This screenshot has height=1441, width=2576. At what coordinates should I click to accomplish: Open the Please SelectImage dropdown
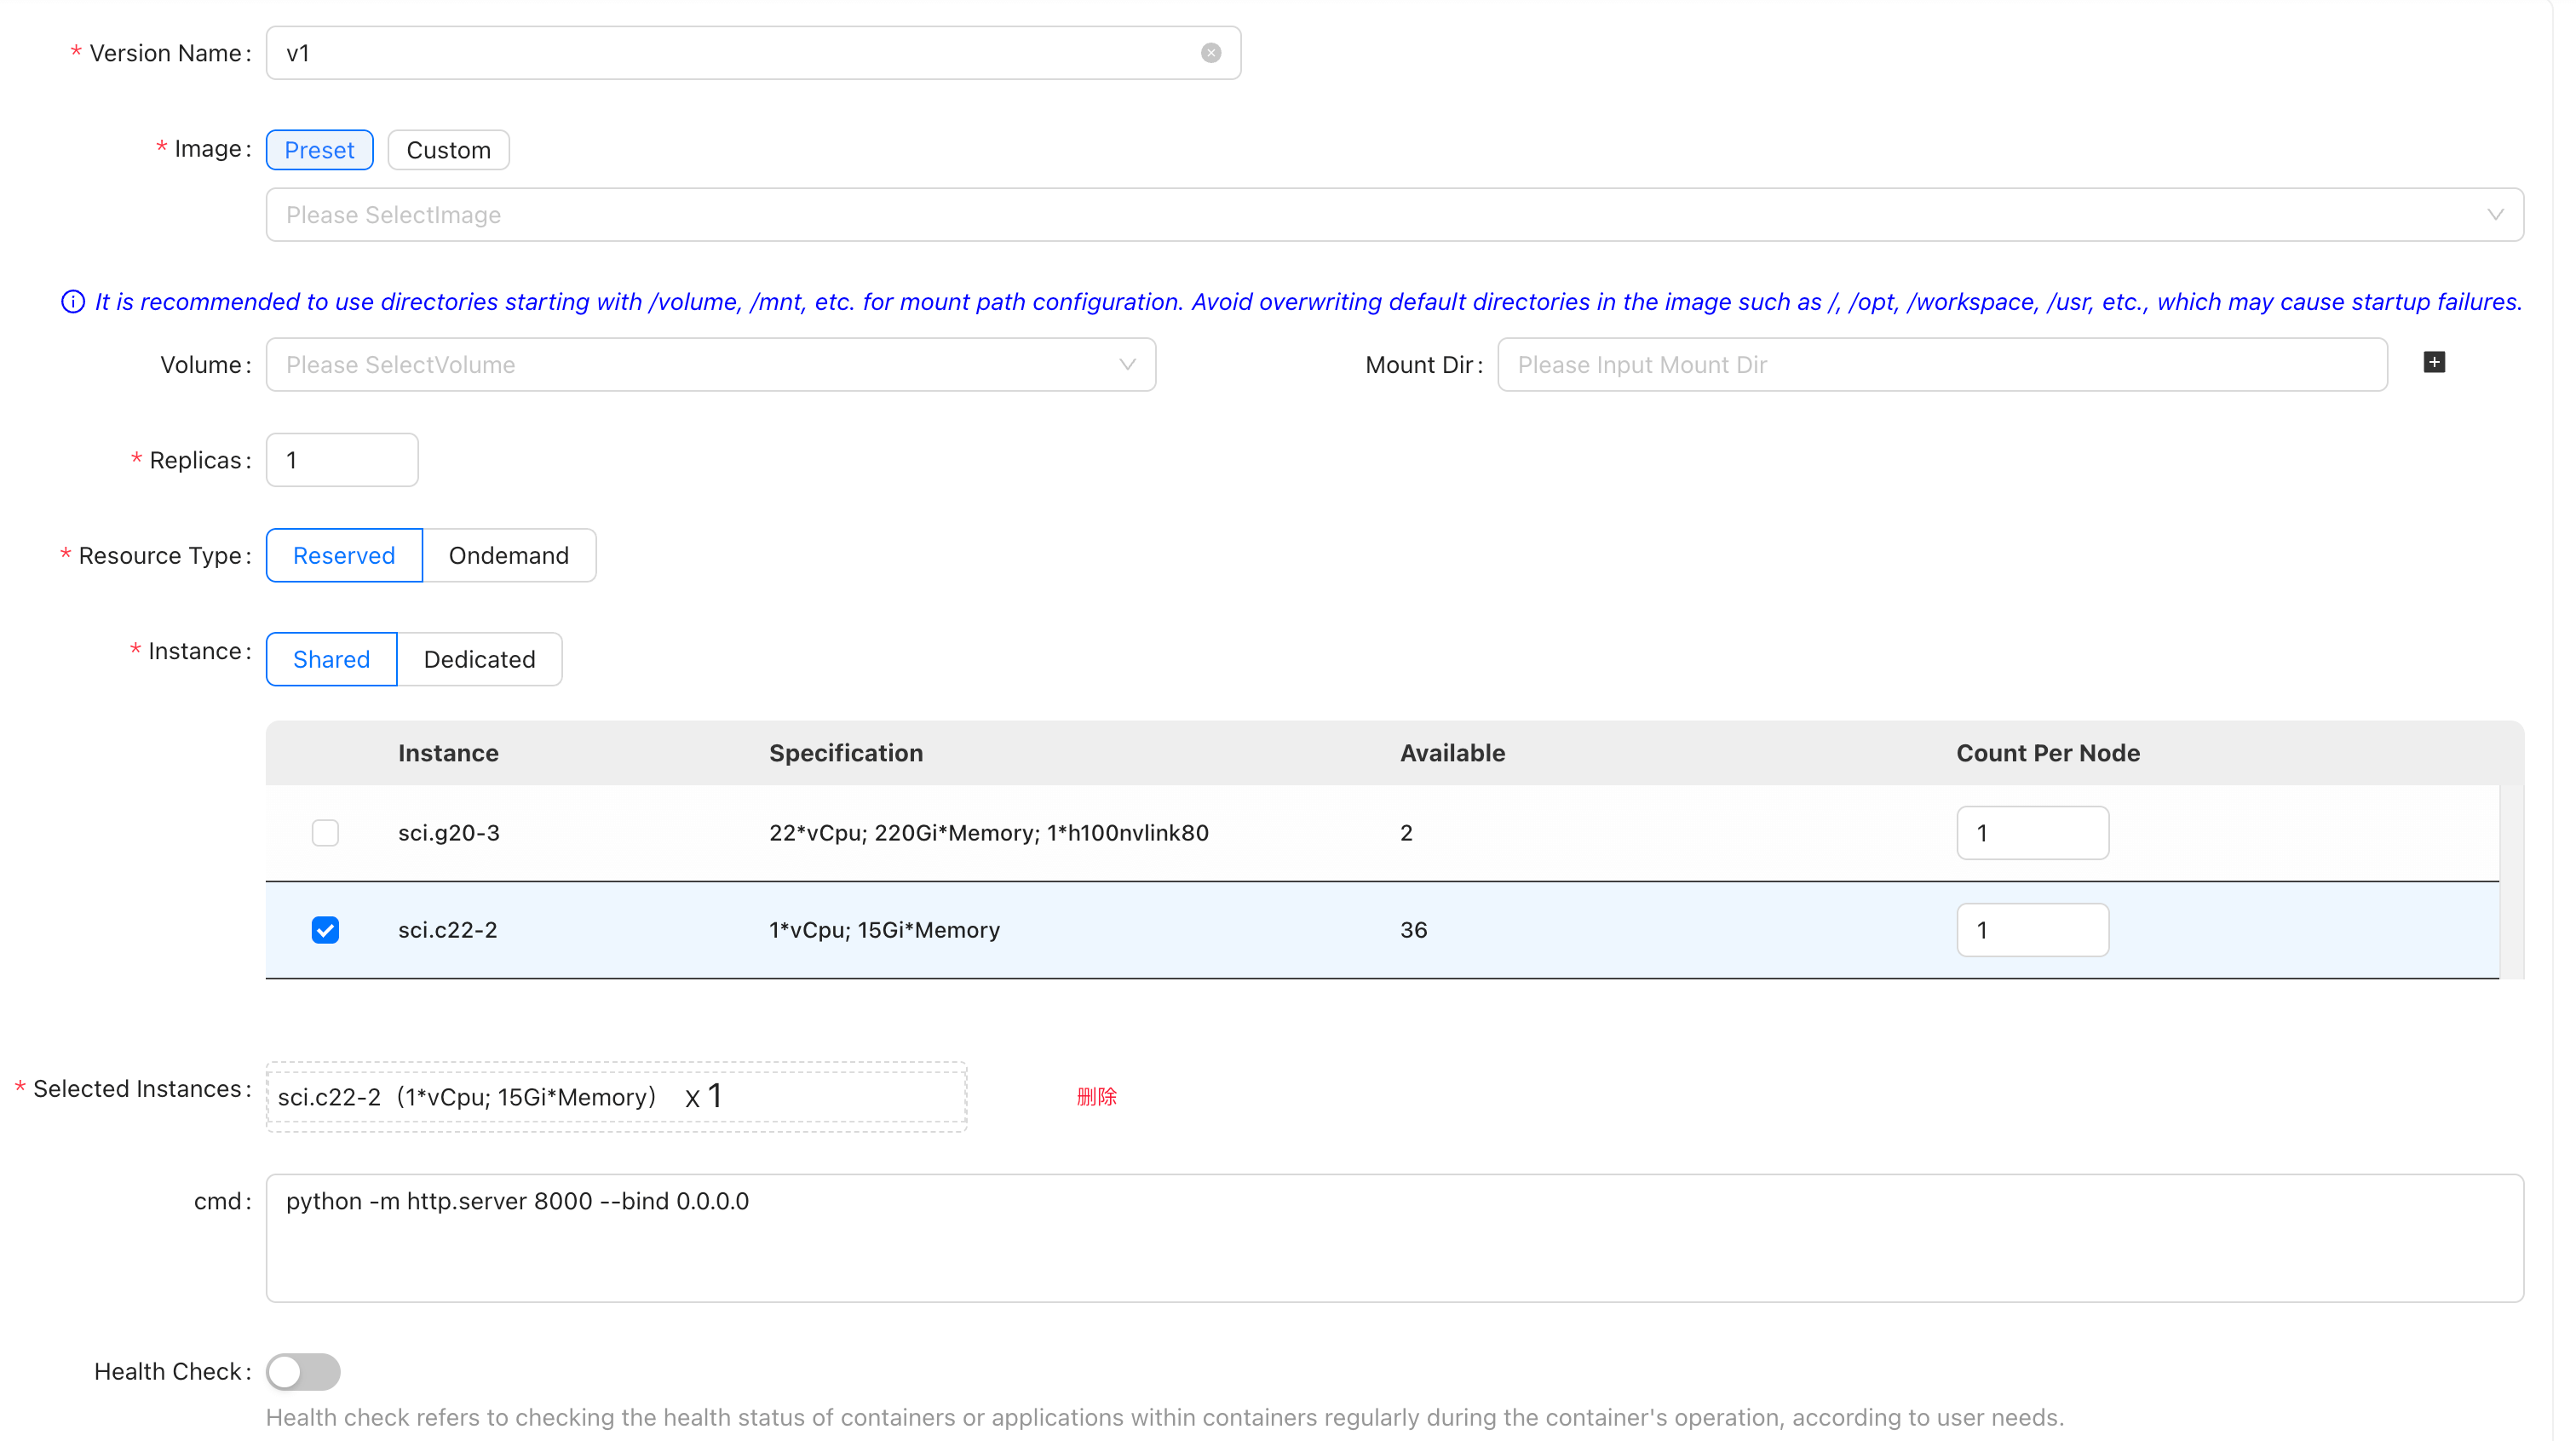tap(1394, 215)
